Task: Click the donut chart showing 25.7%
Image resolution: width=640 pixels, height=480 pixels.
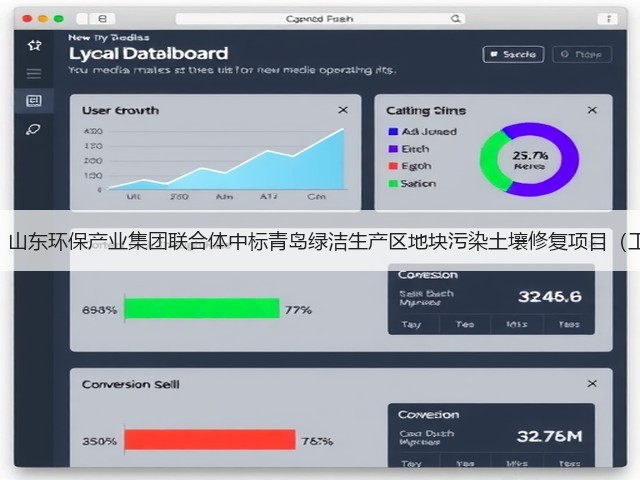Action: (529, 160)
